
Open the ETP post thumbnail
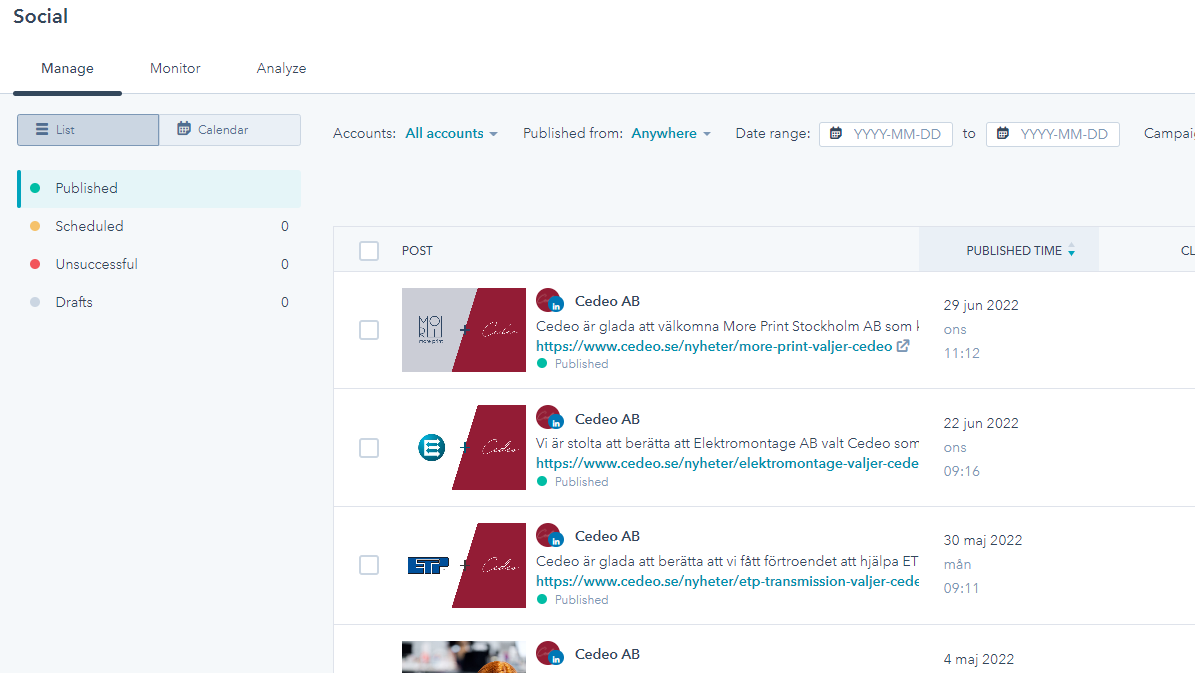464,566
